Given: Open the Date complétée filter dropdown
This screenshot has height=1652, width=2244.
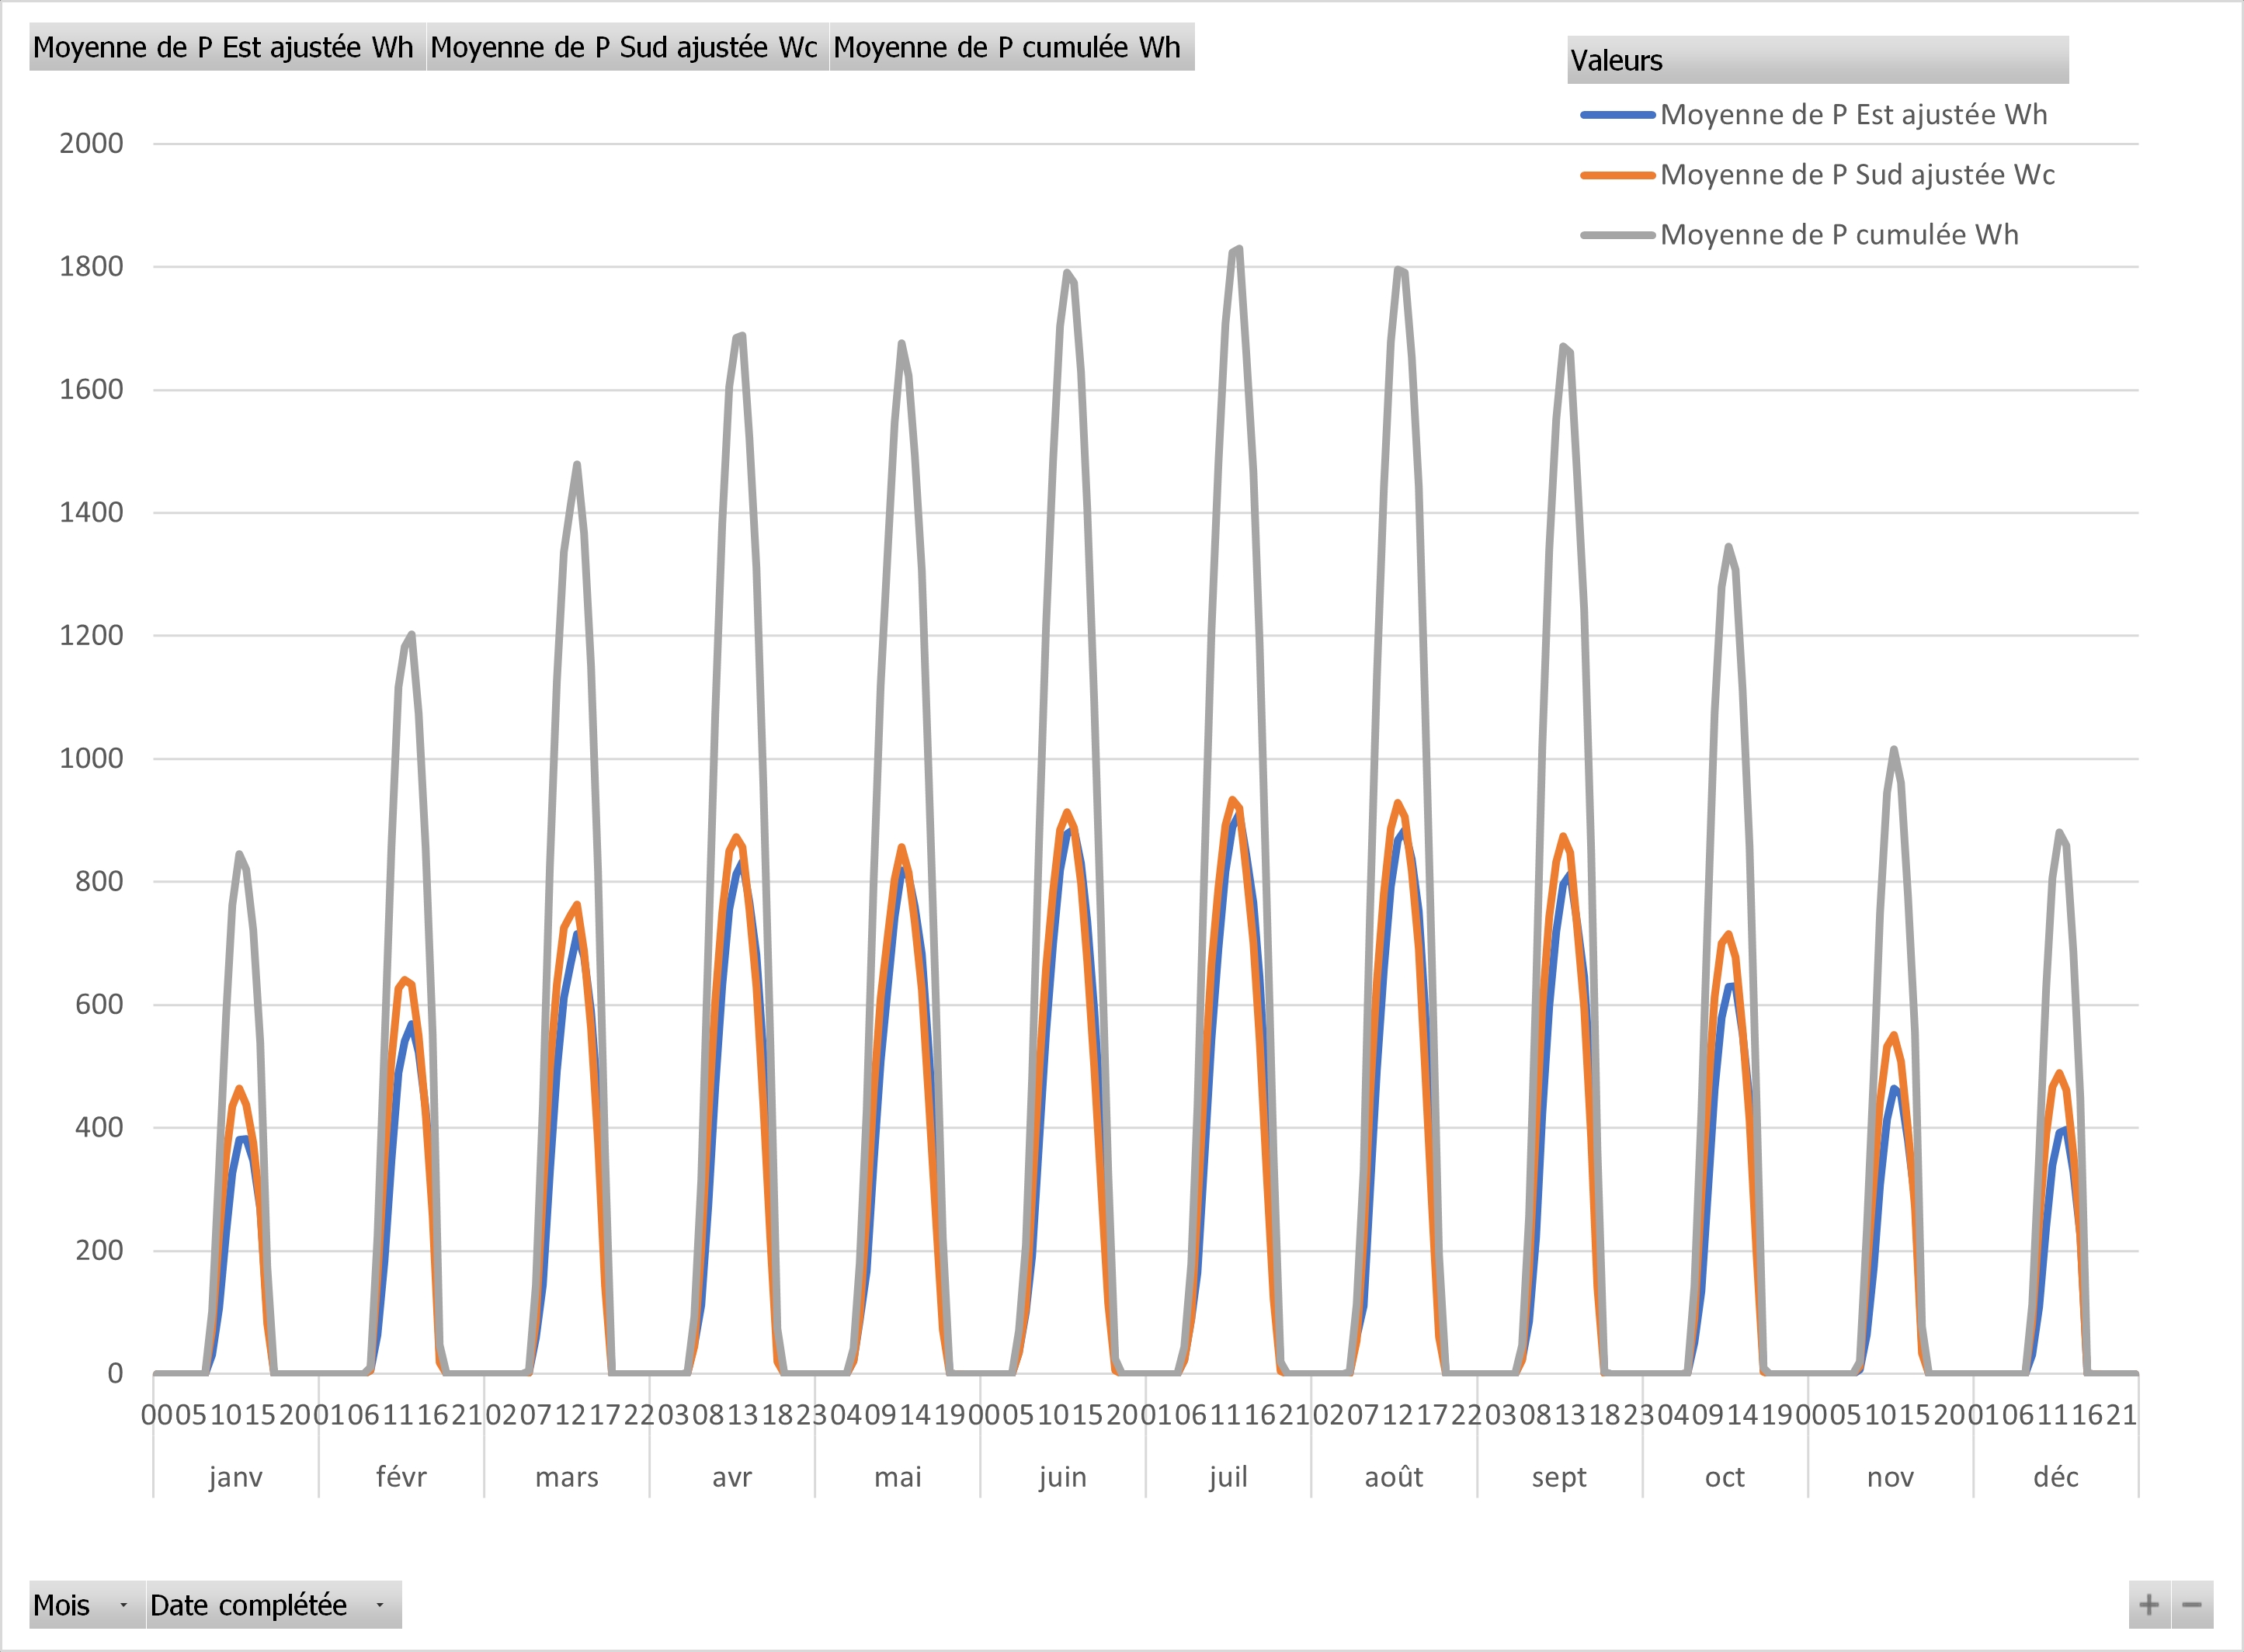Looking at the screenshot, I should (x=380, y=1605).
